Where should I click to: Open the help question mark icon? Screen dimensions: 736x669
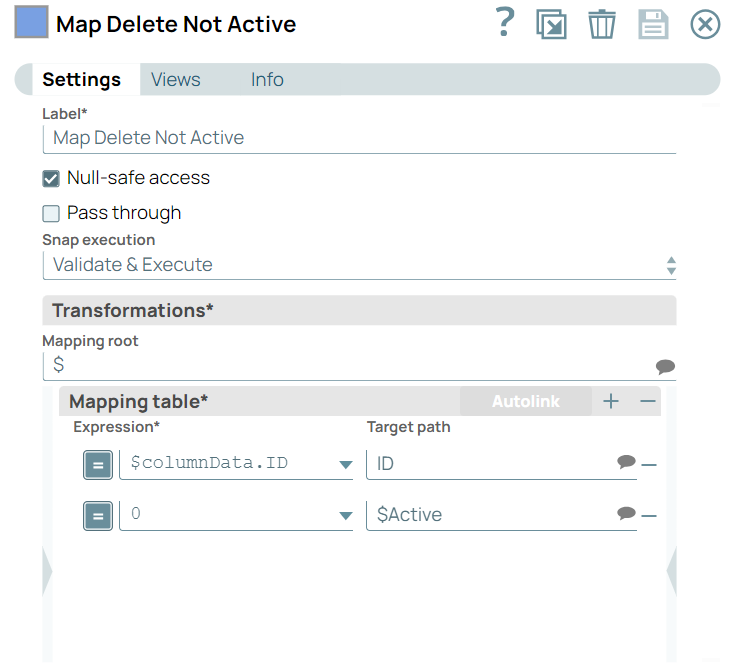tap(505, 22)
